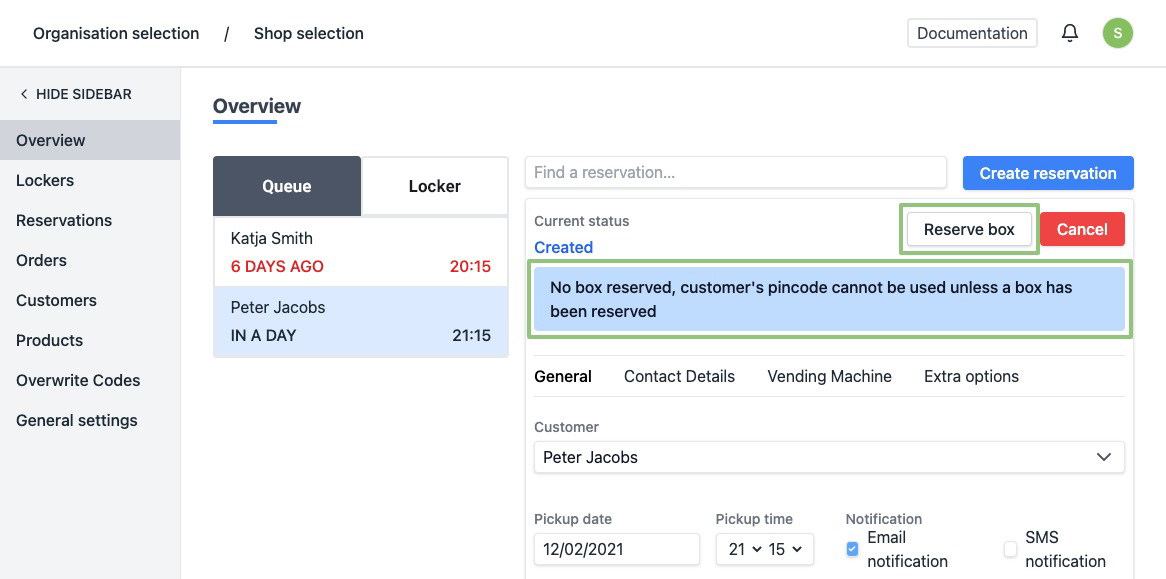Open the Extra options tab
1166x579 pixels.
coord(971,376)
